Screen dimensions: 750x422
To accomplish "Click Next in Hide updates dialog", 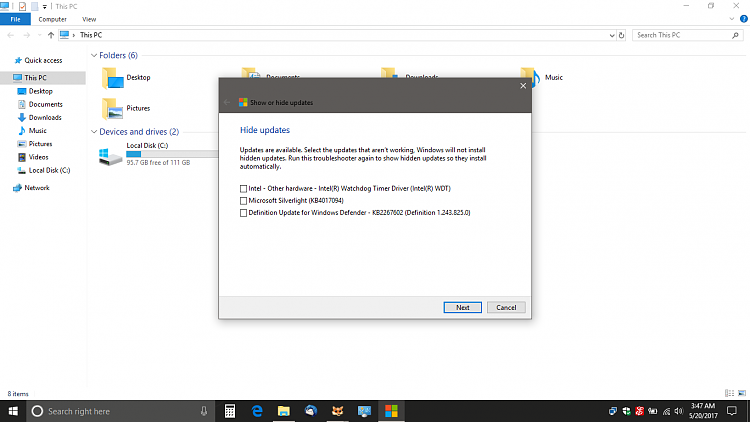I will click(463, 308).
